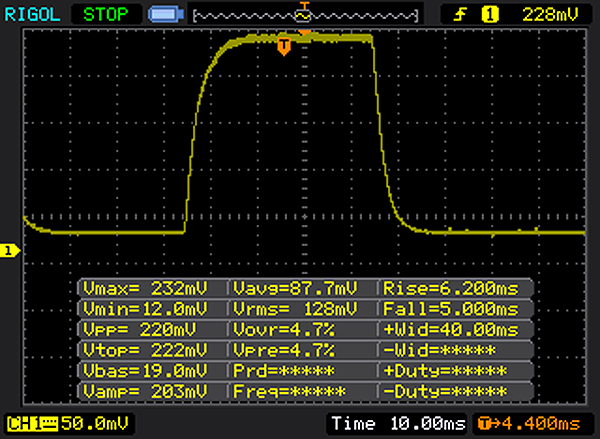The width and height of the screenshot is (600, 439).
Task: Click the CH1 coupling indicator badge
Action: [x=33, y=424]
